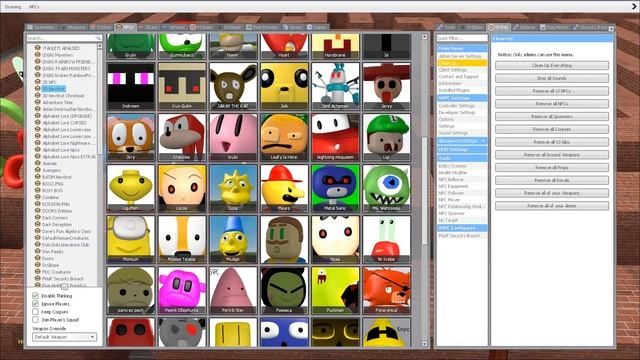
Task: Click Stop all Sounds button
Action: pyautogui.click(x=552, y=78)
